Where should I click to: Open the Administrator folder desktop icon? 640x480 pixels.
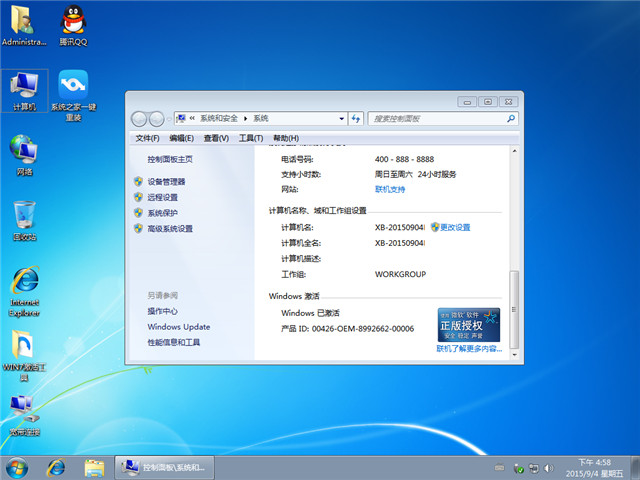click(24, 25)
